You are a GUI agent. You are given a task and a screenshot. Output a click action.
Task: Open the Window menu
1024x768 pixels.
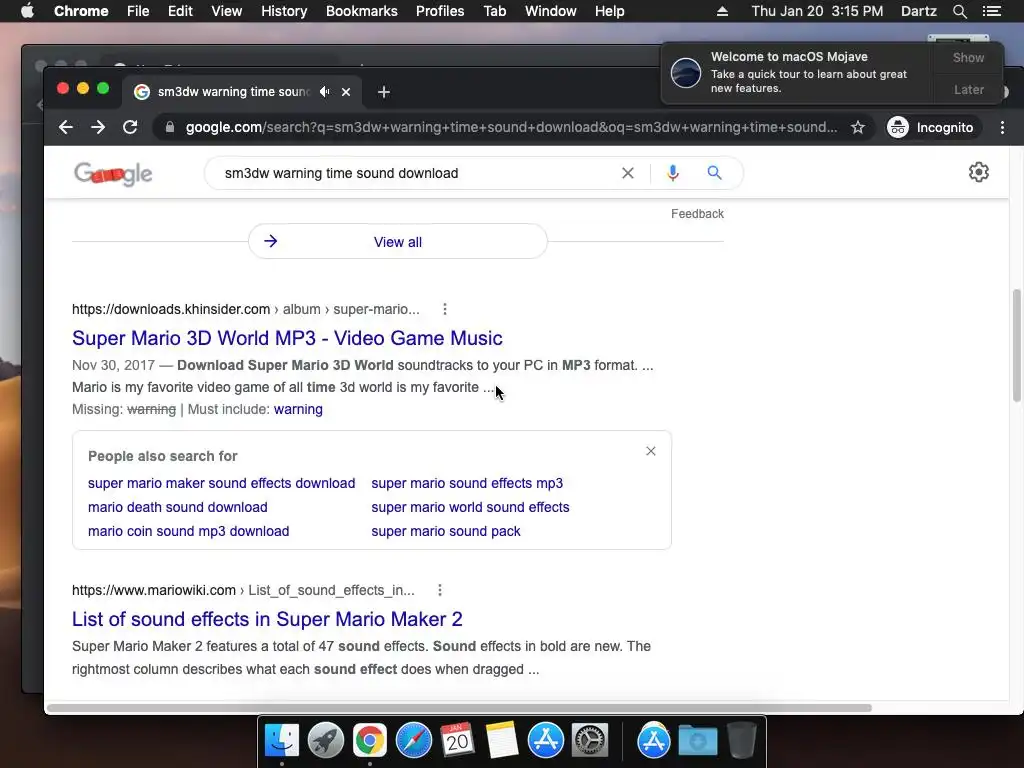tap(551, 11)
